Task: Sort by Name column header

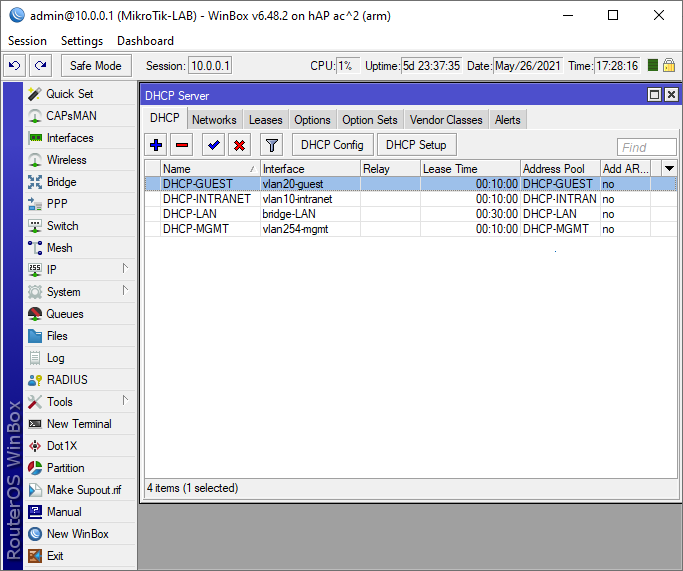Action: click(x=210, y=169)
